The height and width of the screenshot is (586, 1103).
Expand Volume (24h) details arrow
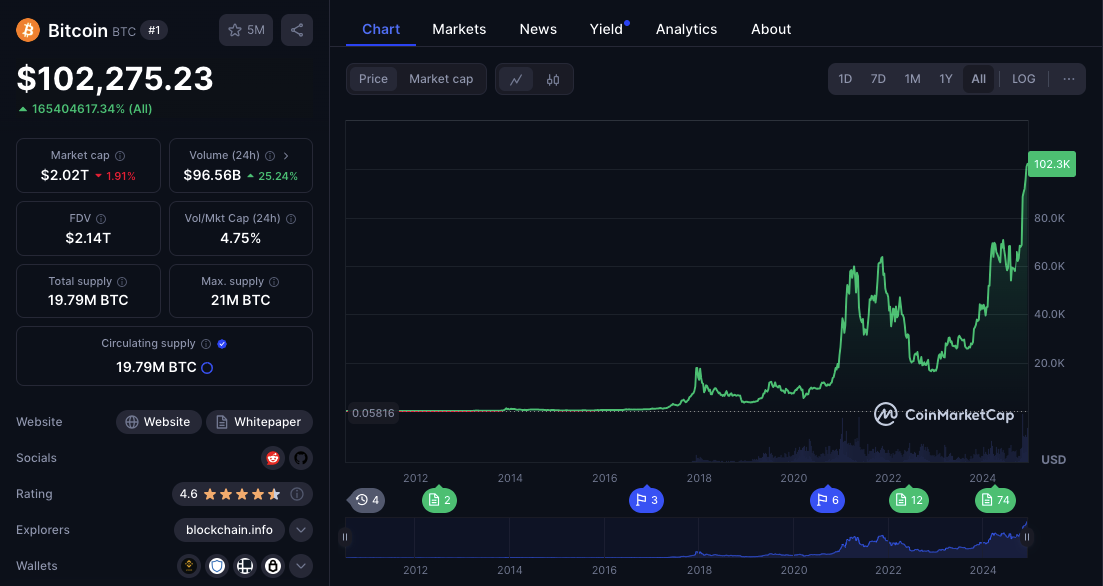coord(286,156)
